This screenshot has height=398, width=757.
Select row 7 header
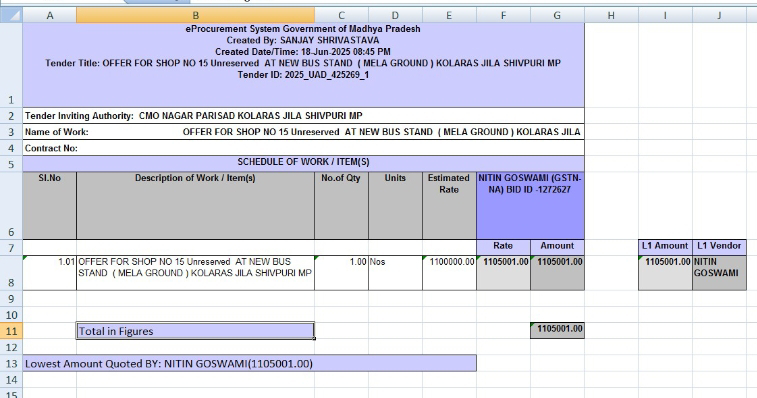(x=11, y=248)
